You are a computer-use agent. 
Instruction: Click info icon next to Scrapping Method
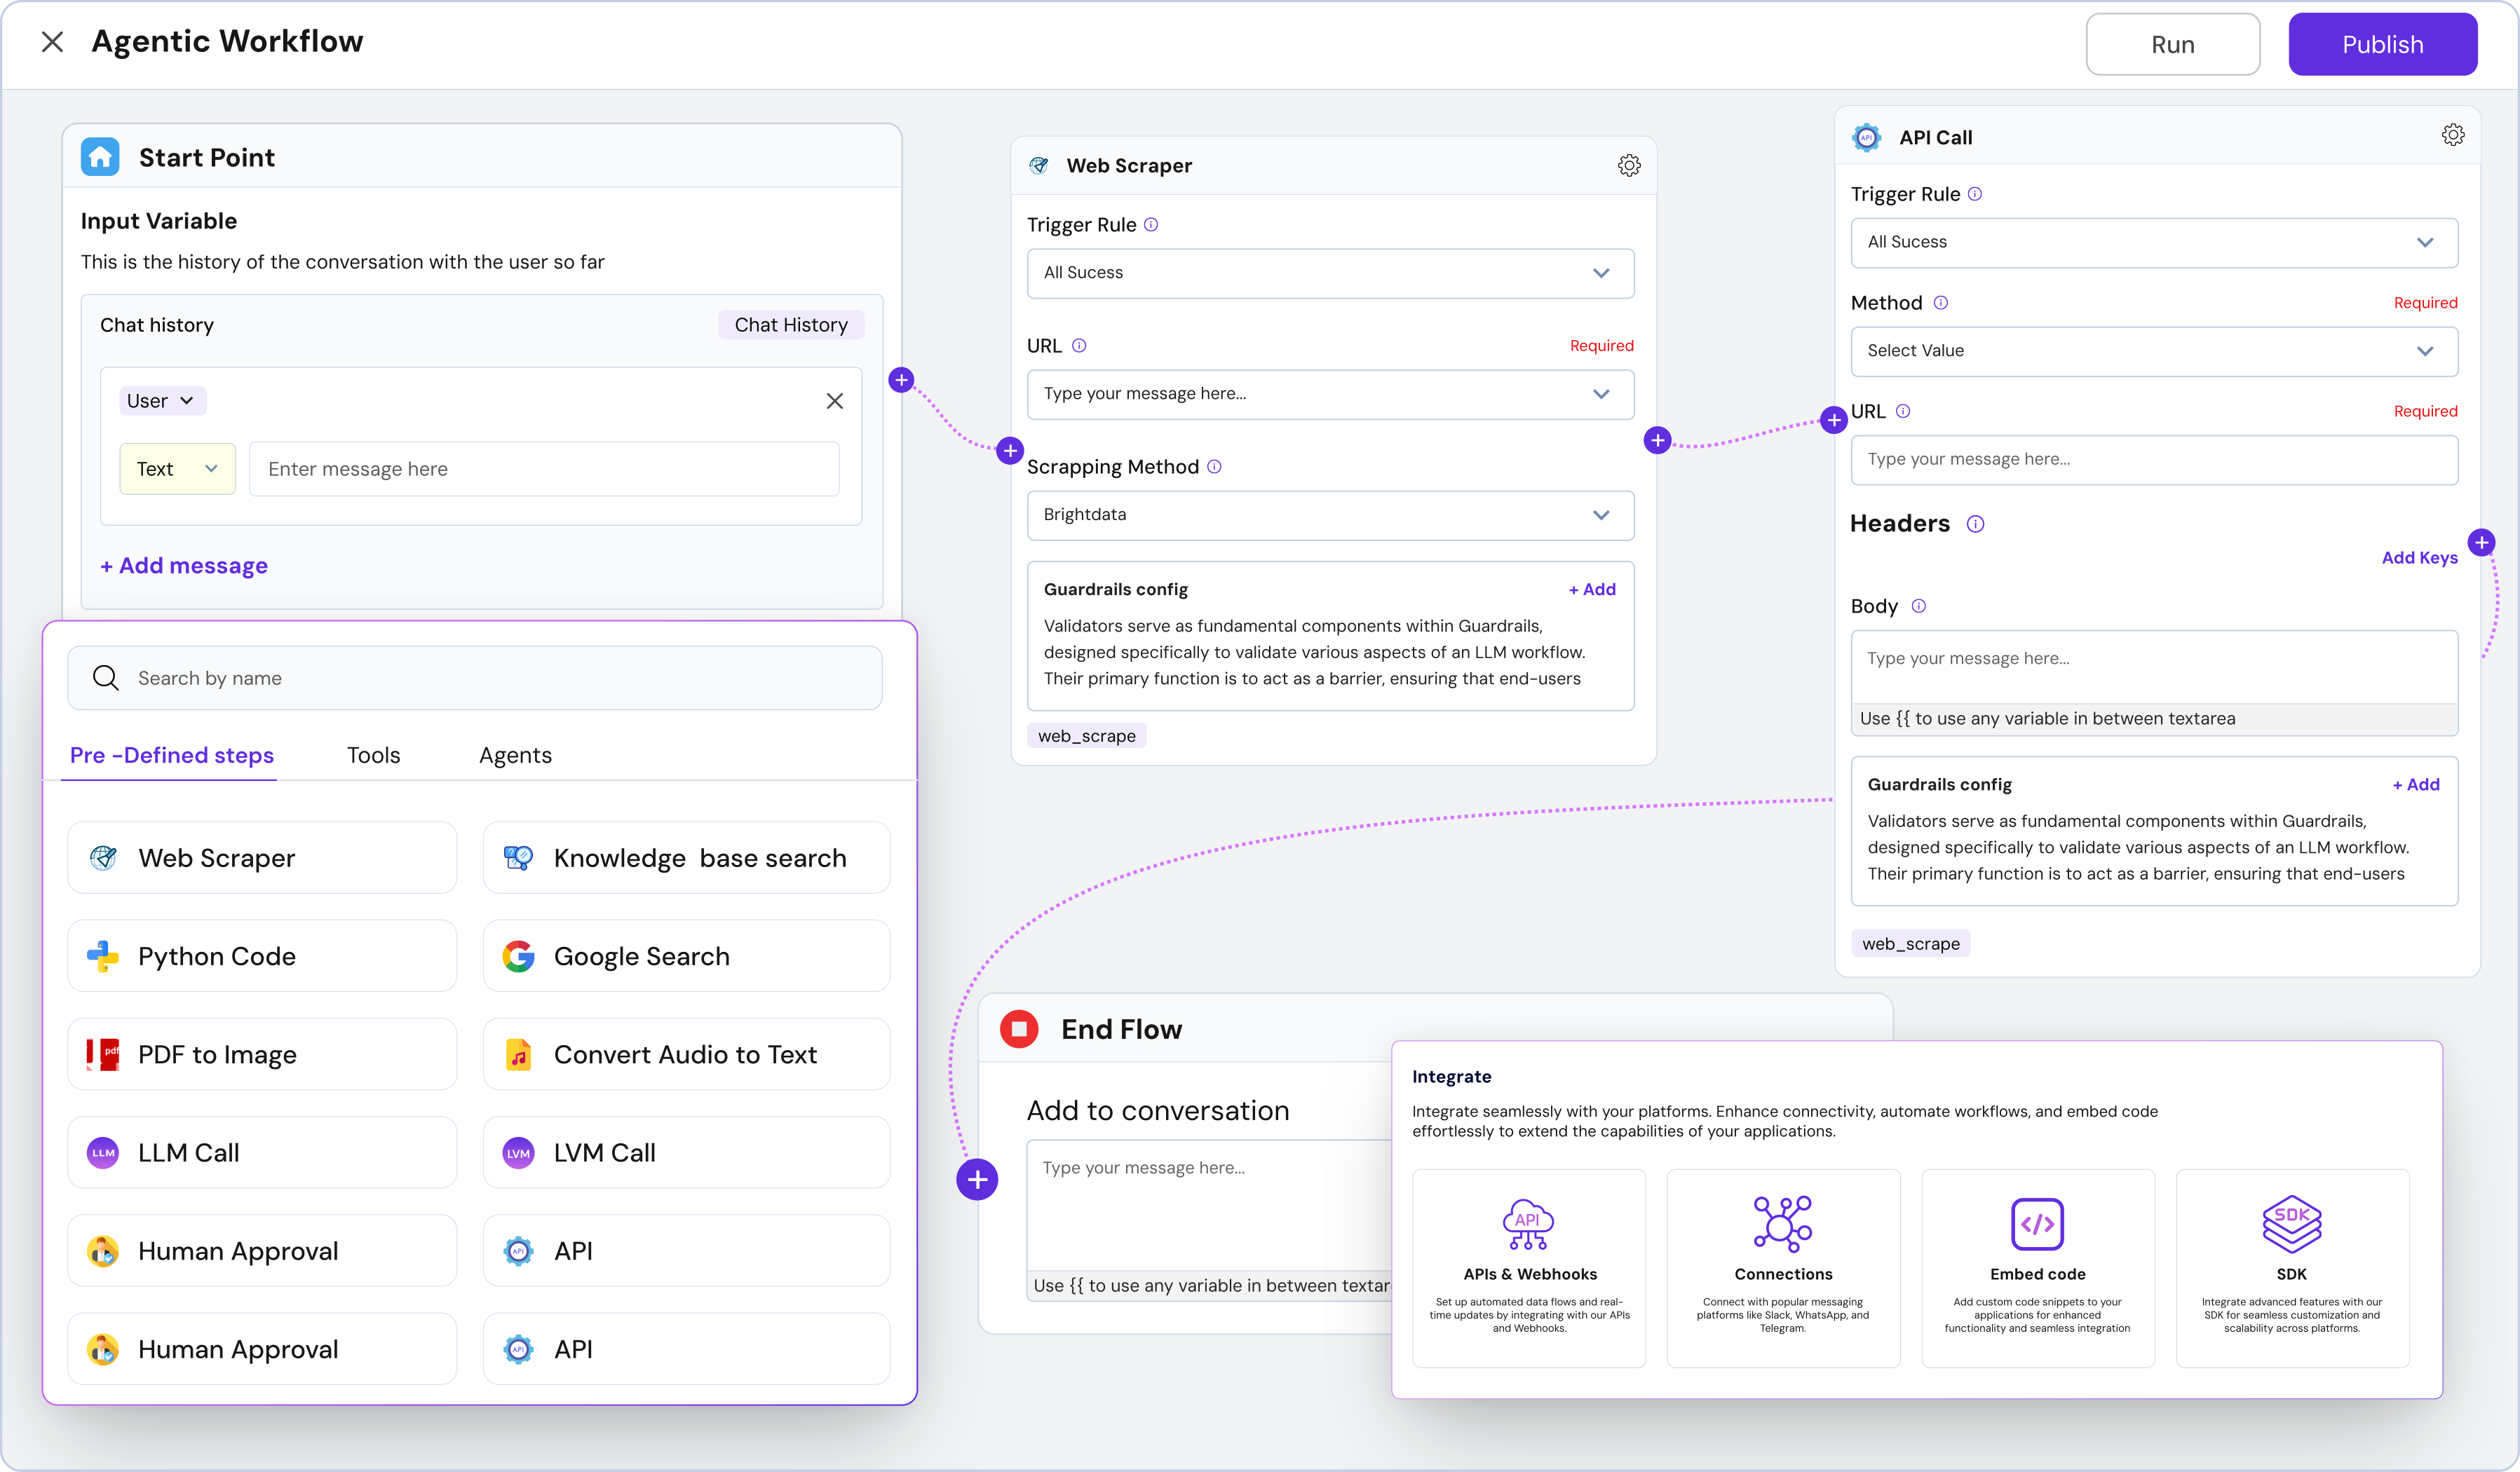click(x=1214, y=467)
